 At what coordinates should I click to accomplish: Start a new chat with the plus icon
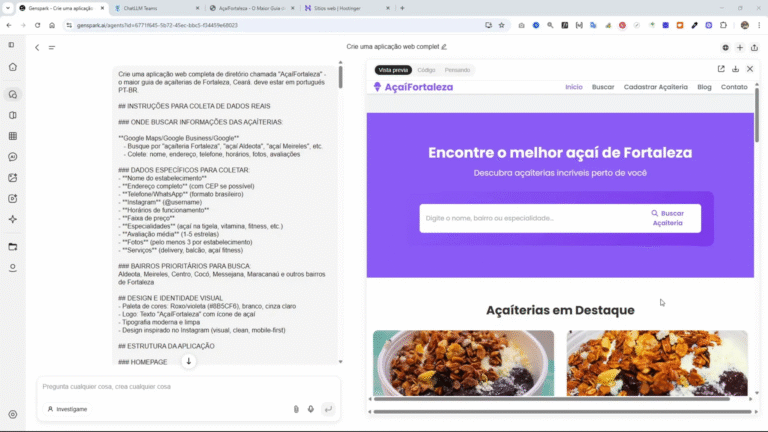click(740, 48)
